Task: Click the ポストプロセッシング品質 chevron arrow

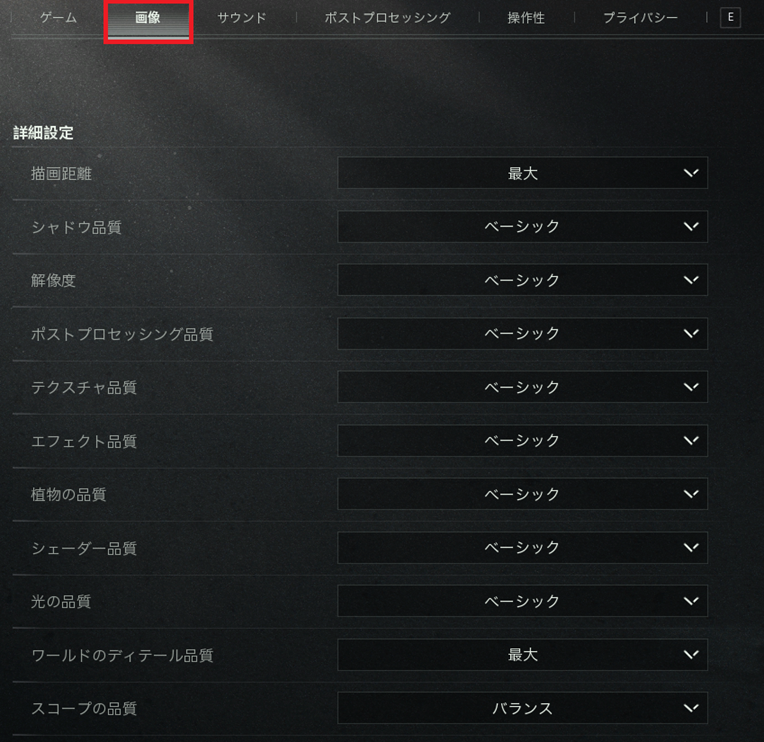Action: [691, 334]
